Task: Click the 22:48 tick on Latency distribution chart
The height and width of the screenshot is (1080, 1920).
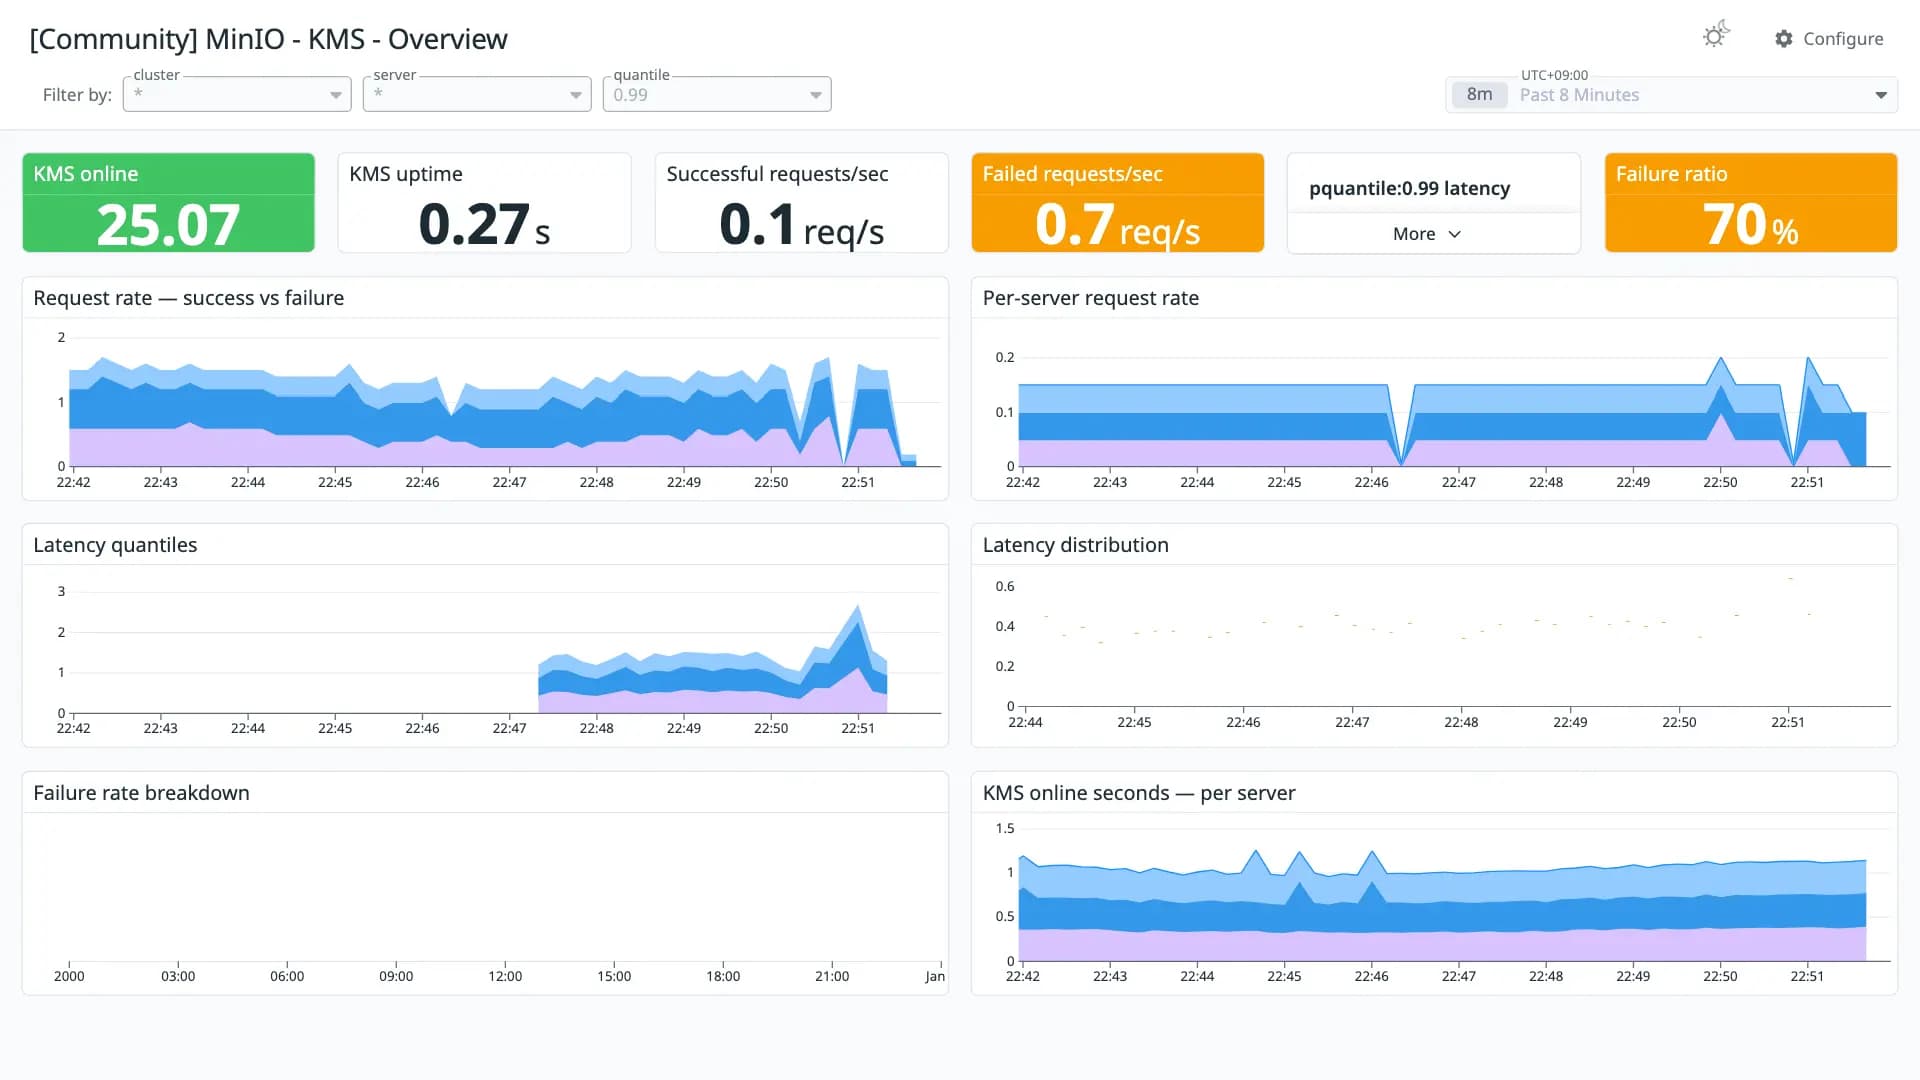Action: (x=1461, y=722)
